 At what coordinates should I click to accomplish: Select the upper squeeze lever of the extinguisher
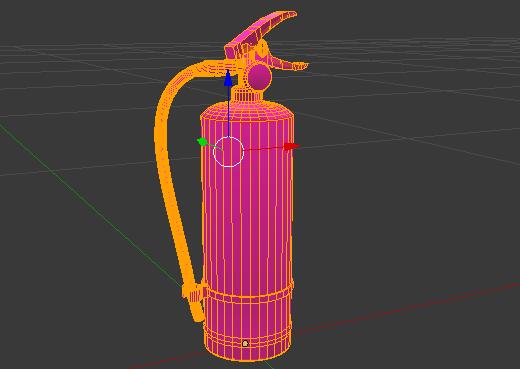point(260,33)
